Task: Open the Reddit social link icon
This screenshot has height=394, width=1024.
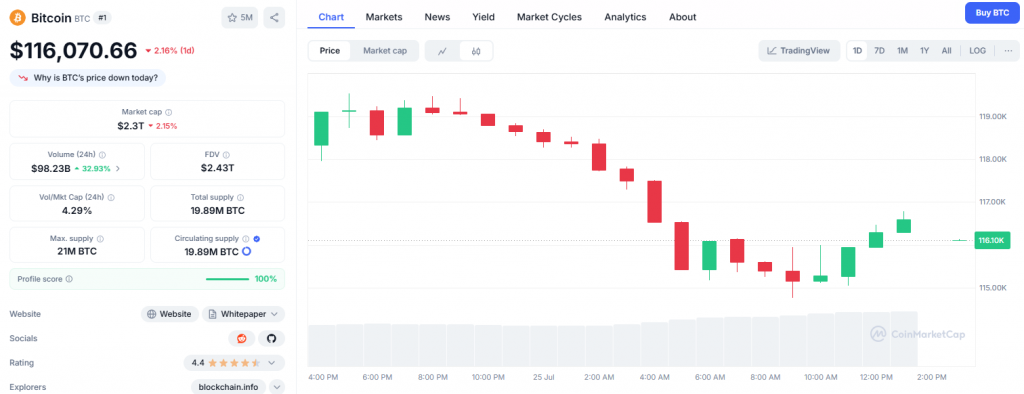Action: tap(242, 338)
